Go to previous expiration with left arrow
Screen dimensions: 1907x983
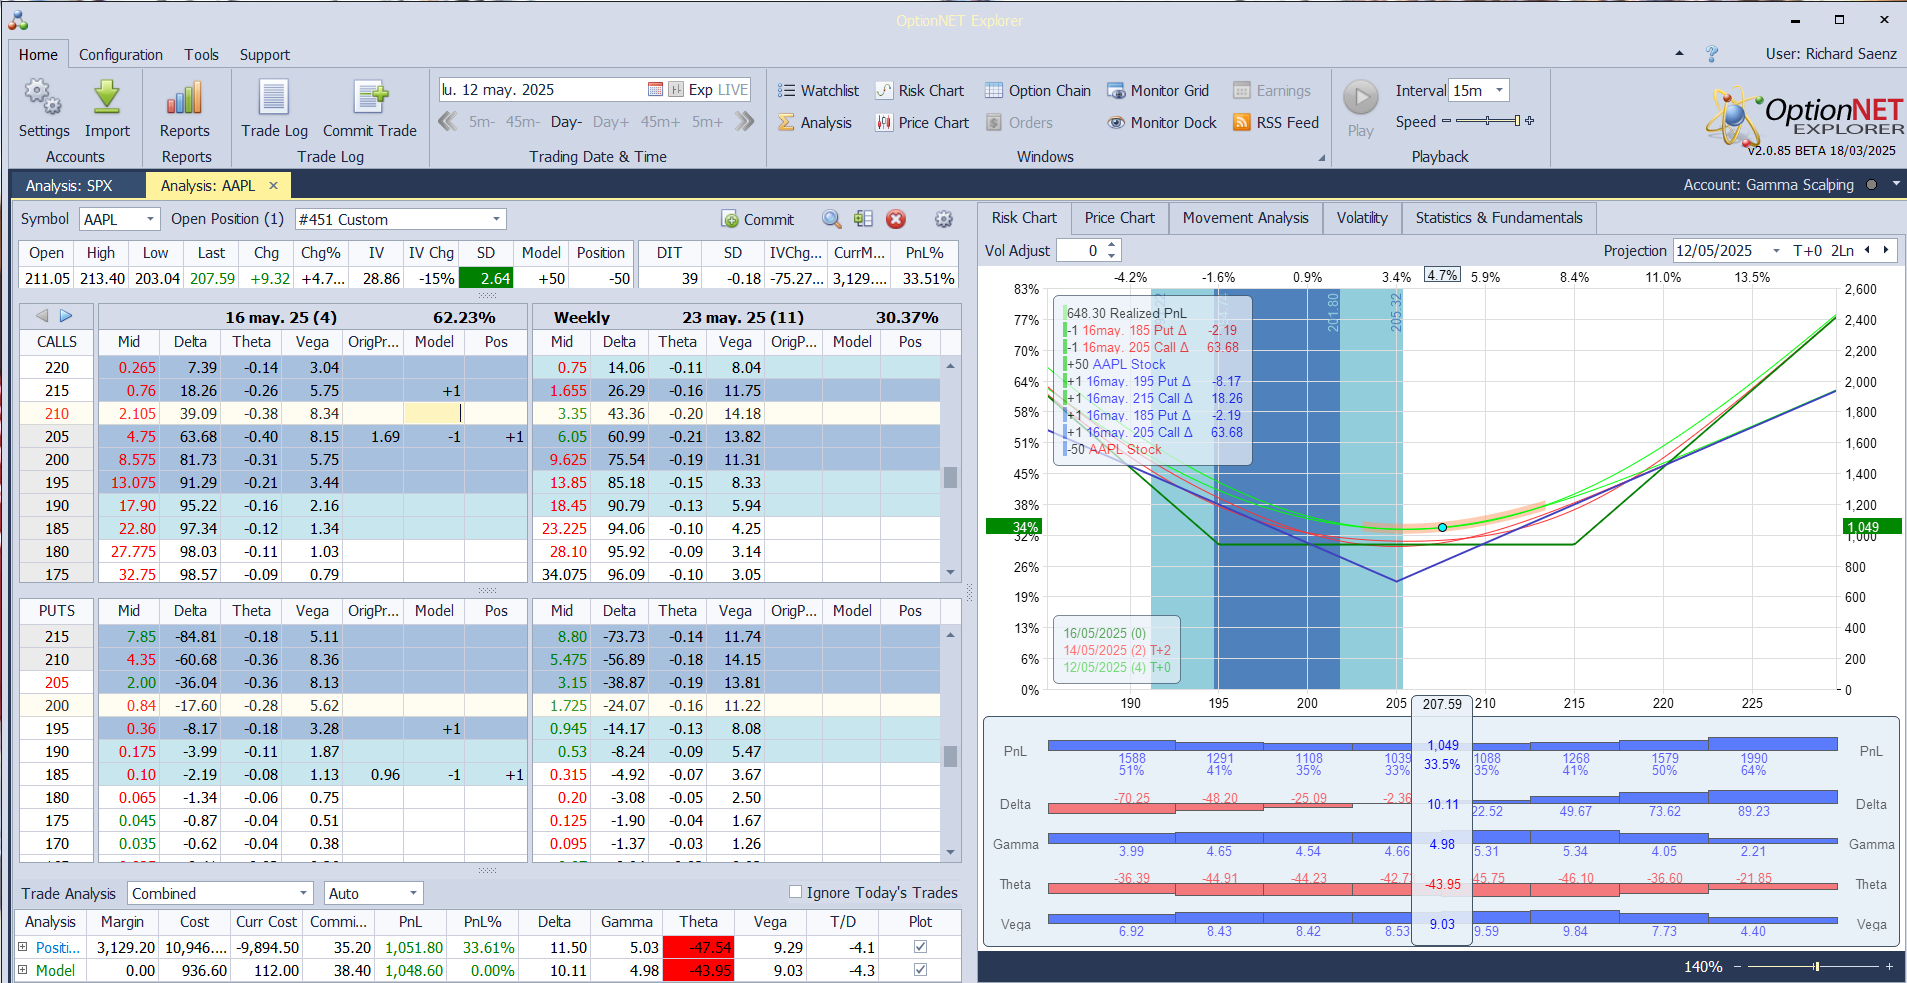[x=42, y=316]
